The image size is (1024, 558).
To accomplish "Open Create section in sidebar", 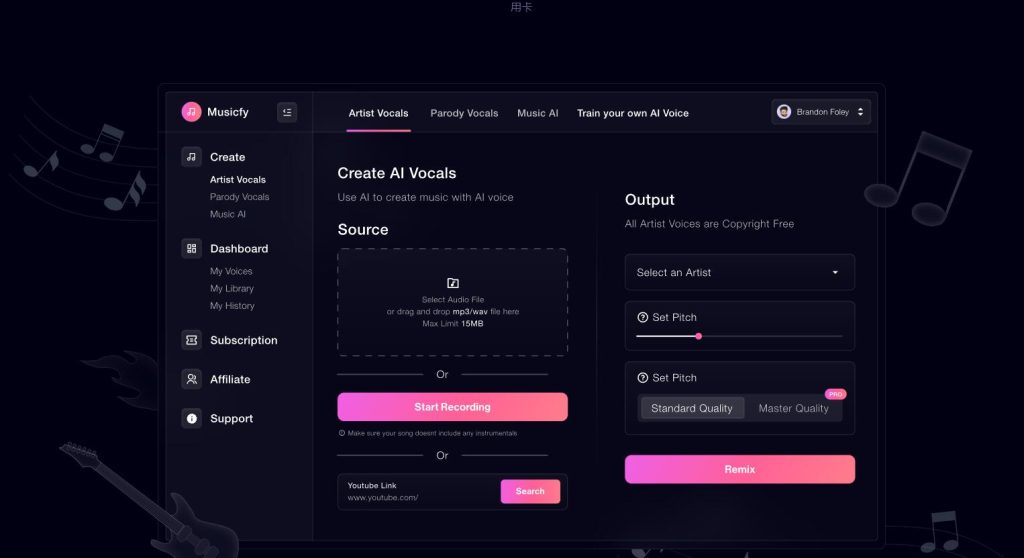I will (x=227, y=157).
